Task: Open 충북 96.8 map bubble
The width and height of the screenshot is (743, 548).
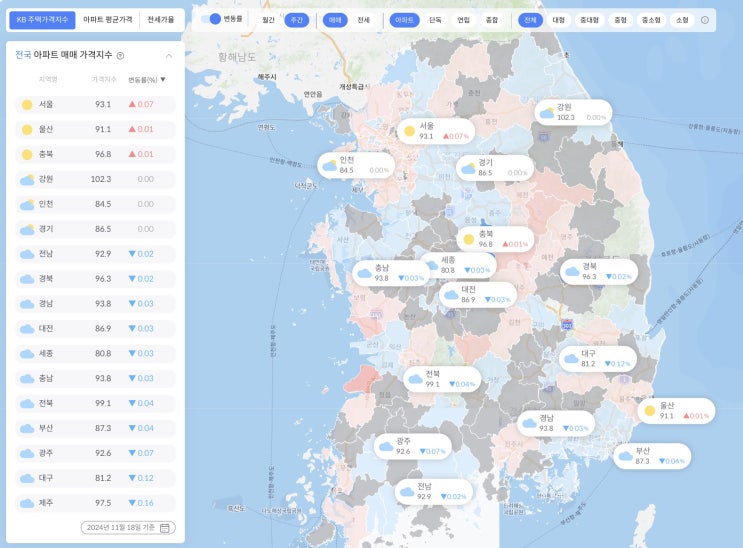Action: [x=495, y=239]
